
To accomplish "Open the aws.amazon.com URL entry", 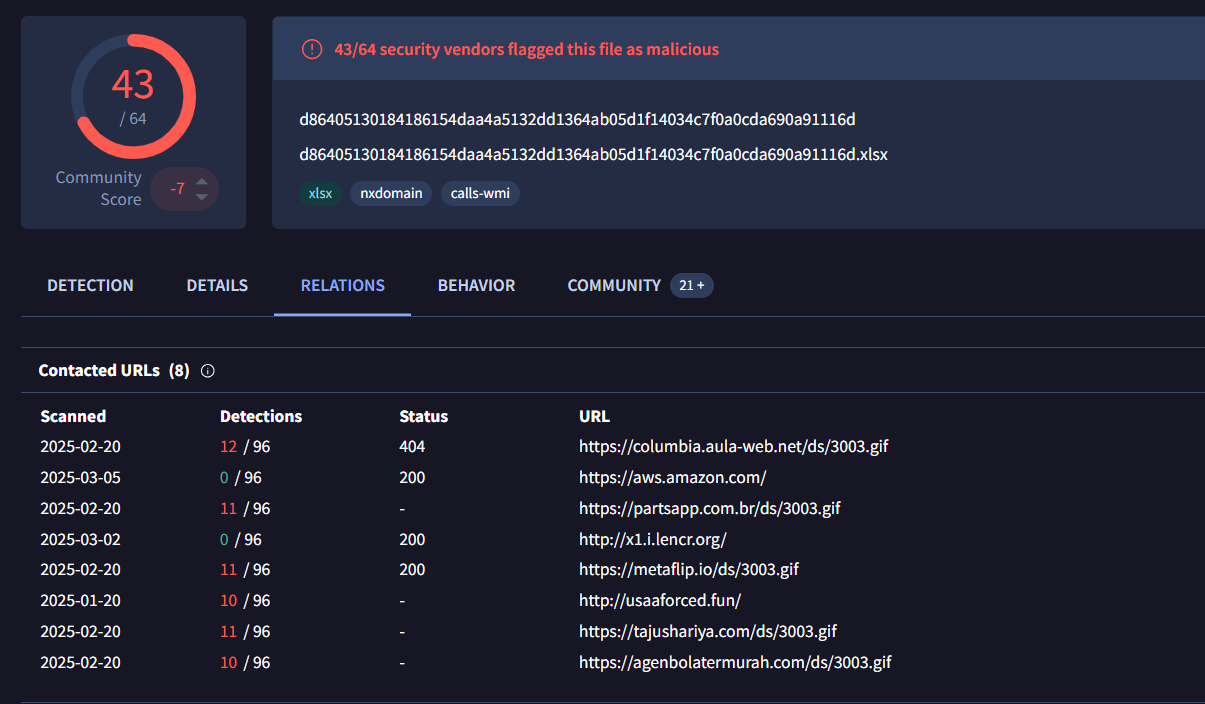I will [x=672, y=477].
